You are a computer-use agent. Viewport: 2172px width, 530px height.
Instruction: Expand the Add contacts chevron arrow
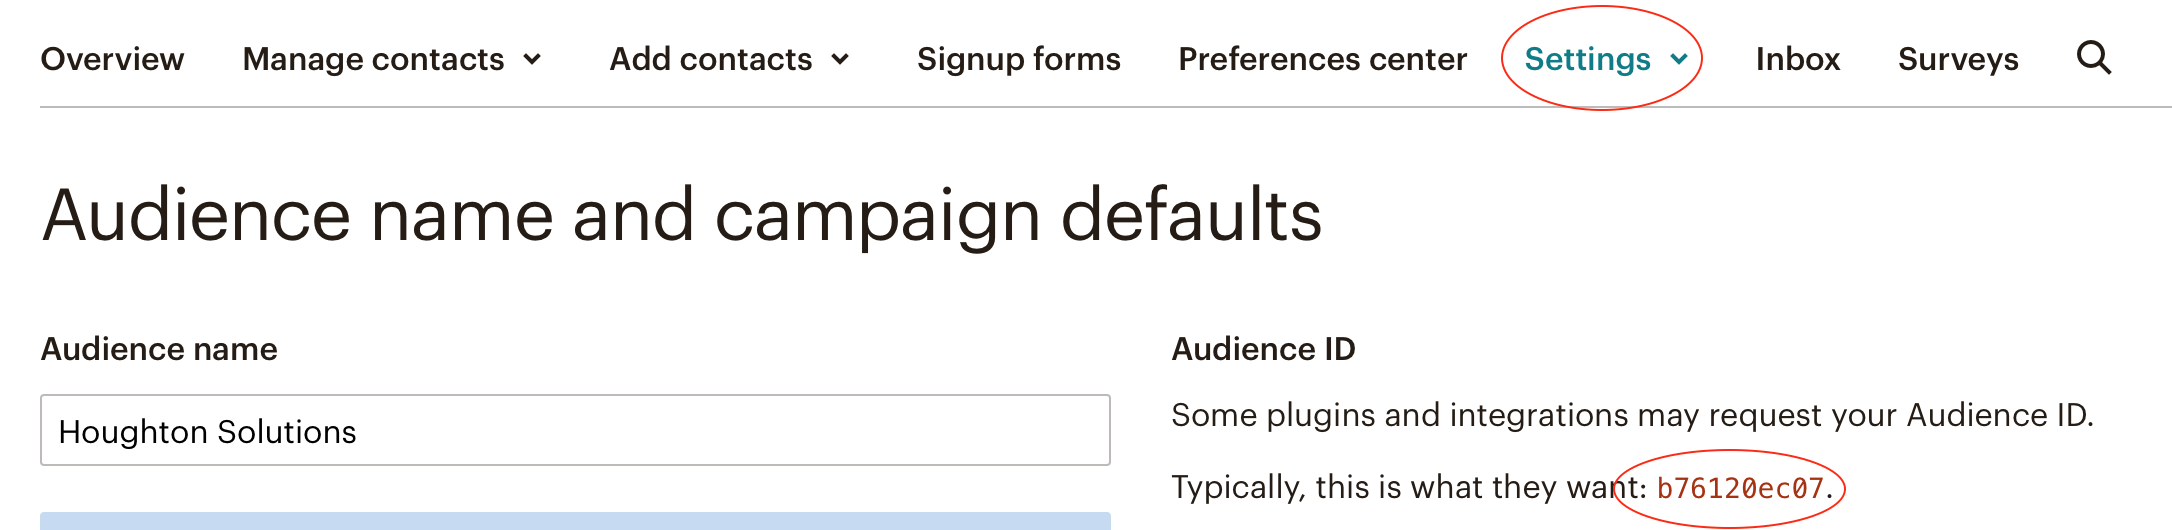(841, 59)
